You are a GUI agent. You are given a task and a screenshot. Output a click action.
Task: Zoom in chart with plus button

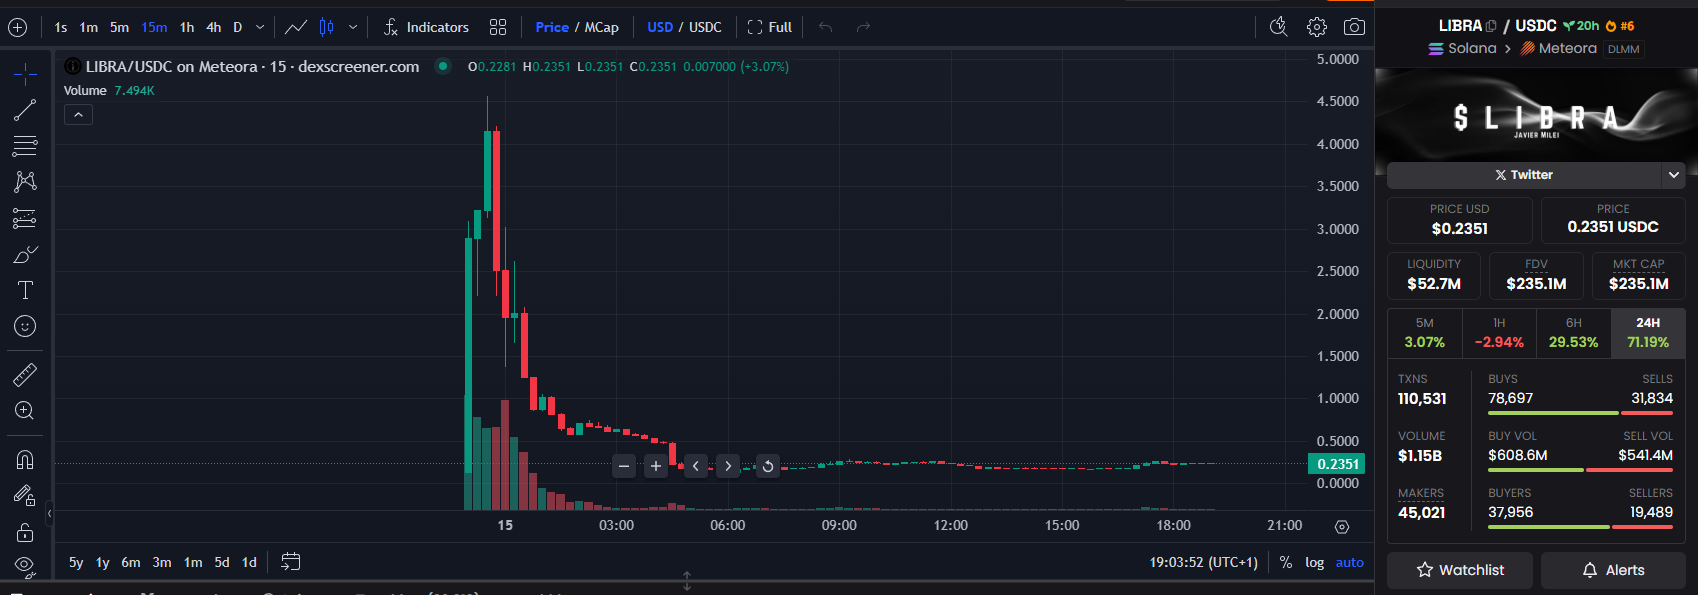click(x=656, y=466)
